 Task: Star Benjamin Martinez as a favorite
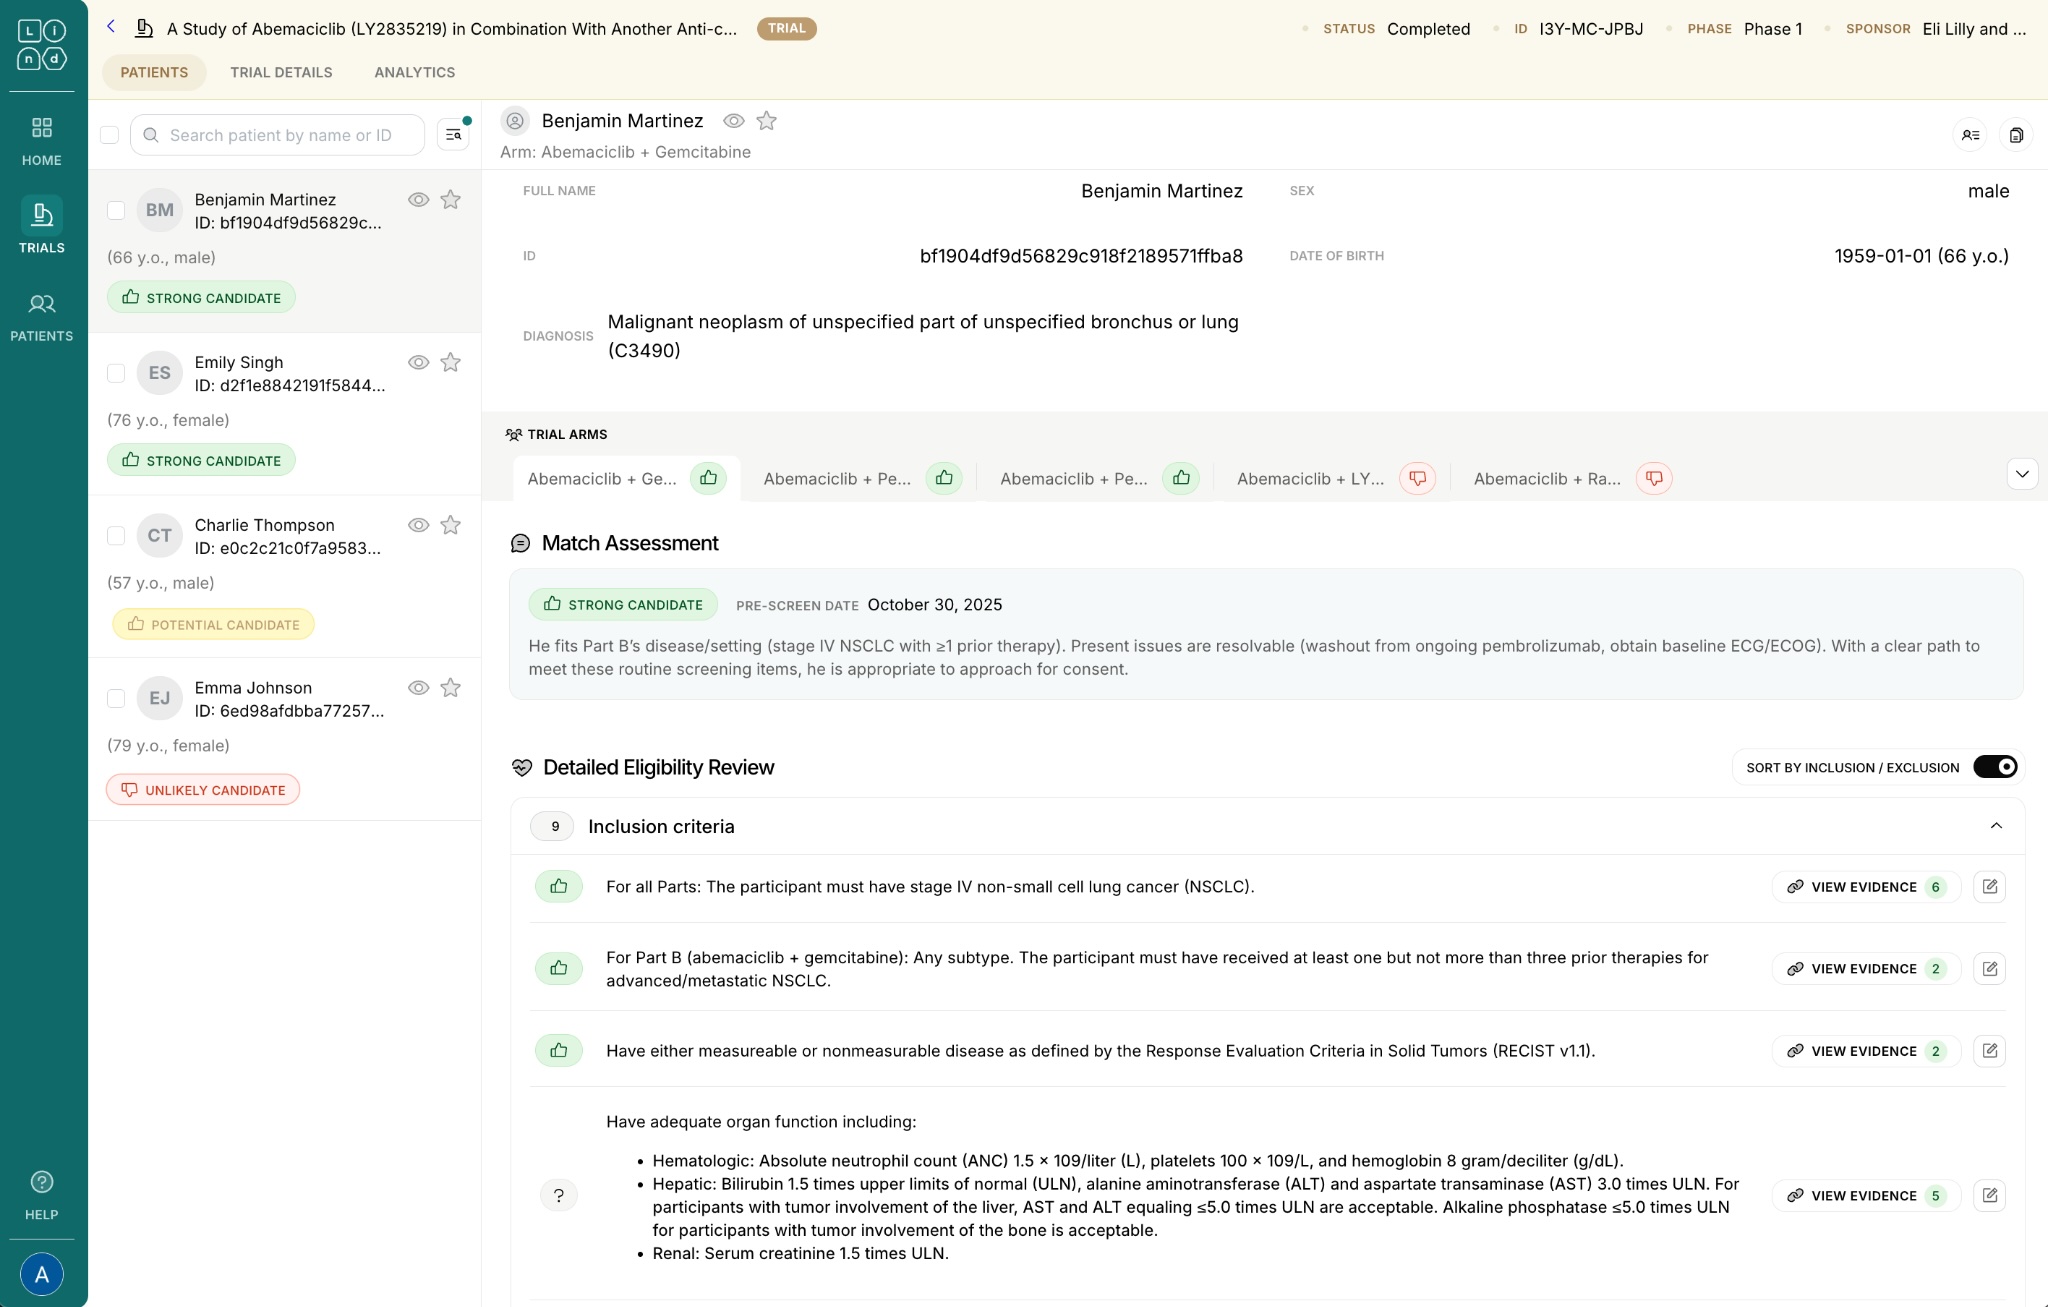coord(766,120)
